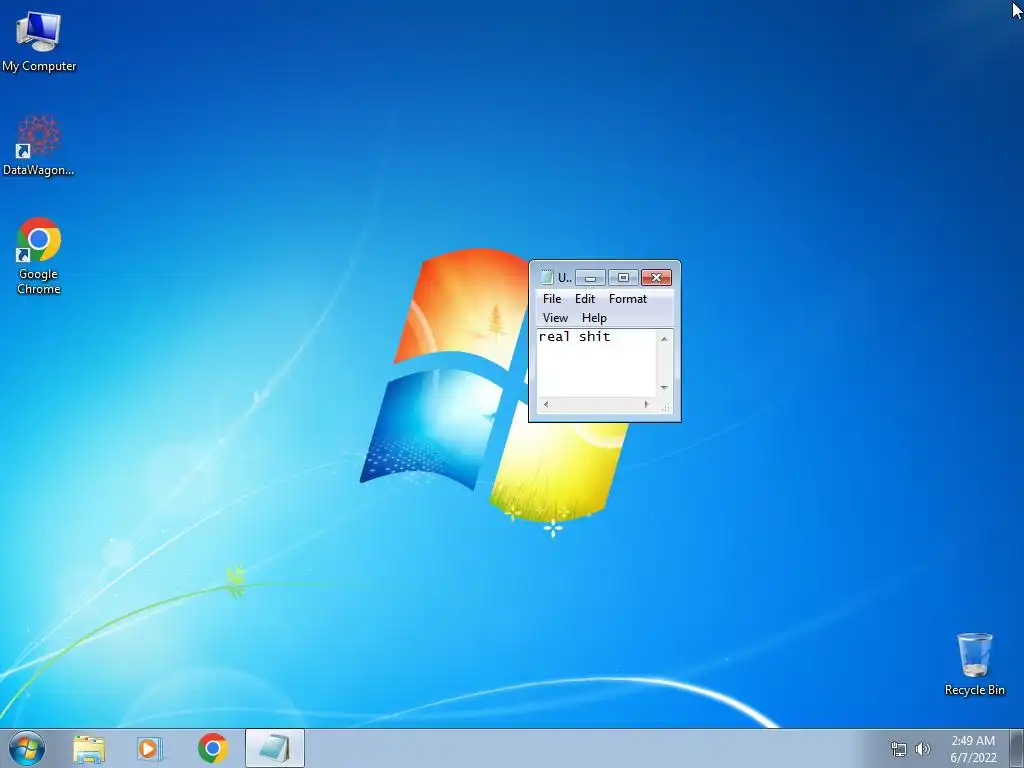Open network status tray icon
Screen dimensions: 1024x768
pyautogui.click(x=899, y=749)
